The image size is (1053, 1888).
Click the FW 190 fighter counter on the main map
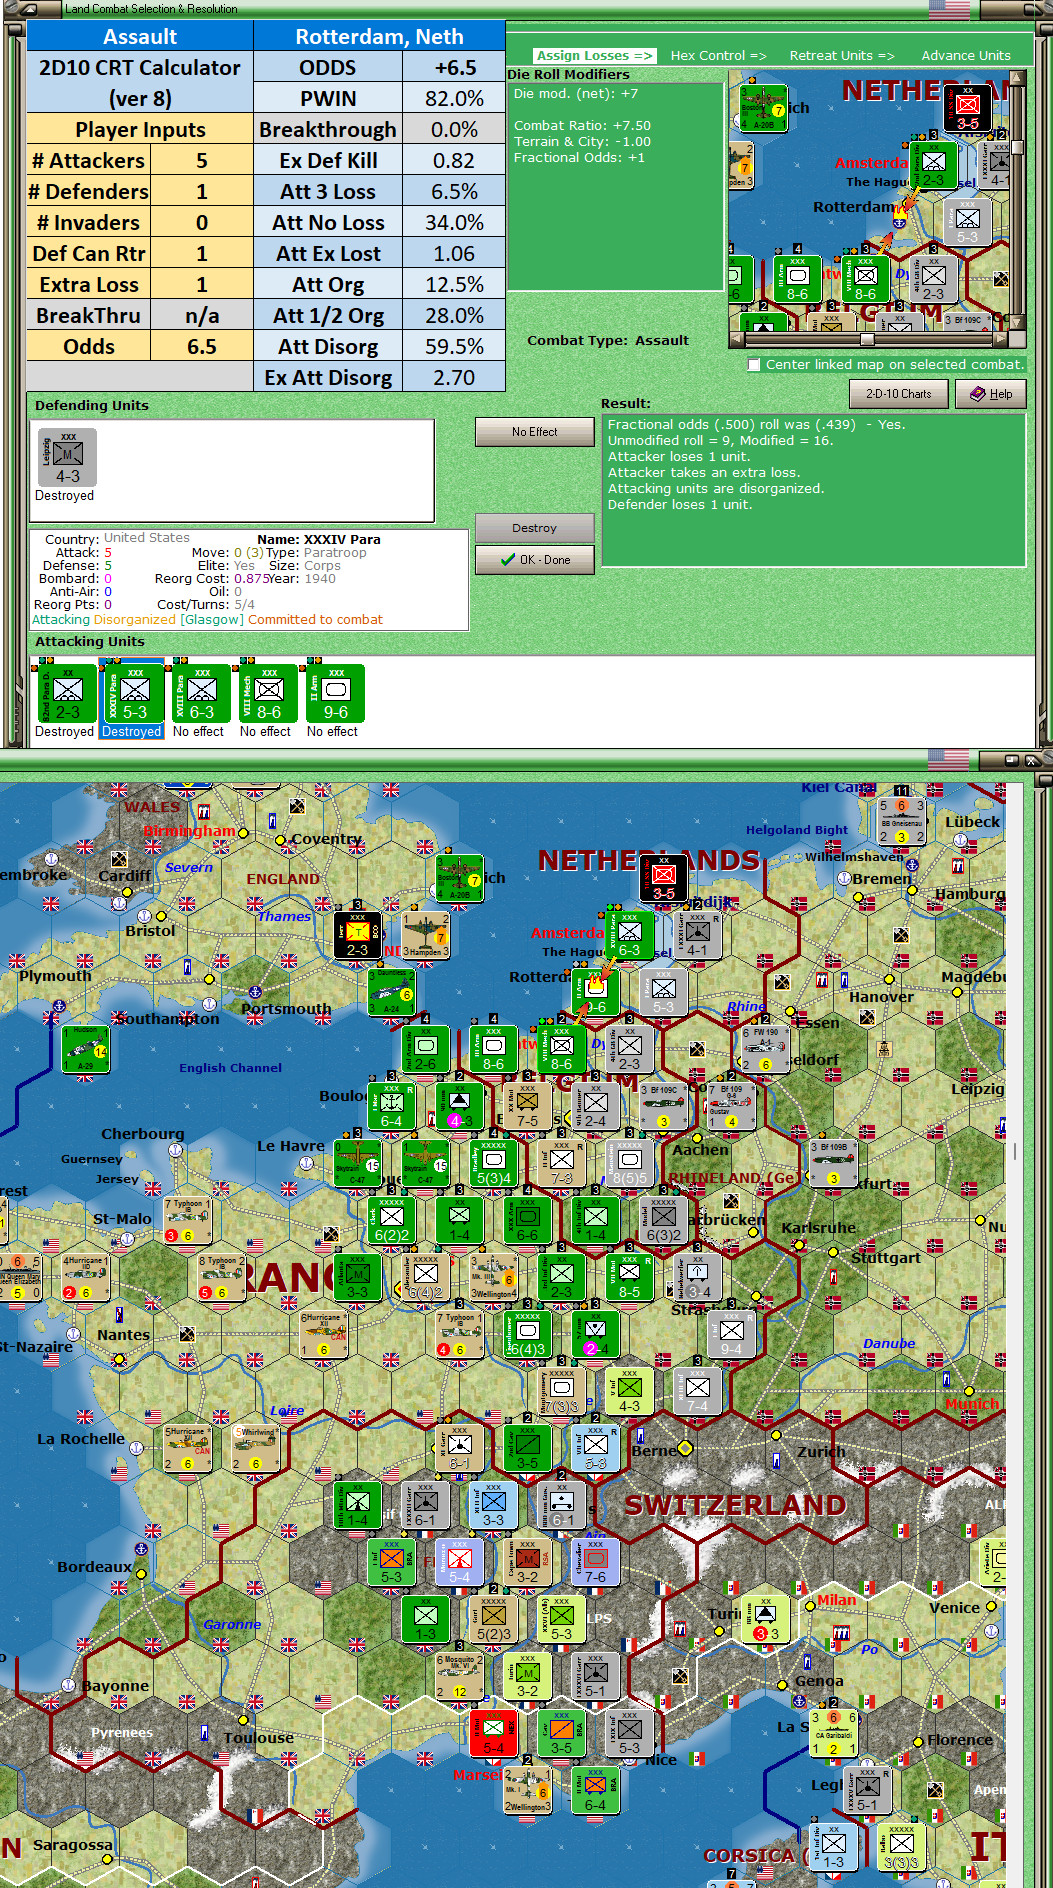766,1049
